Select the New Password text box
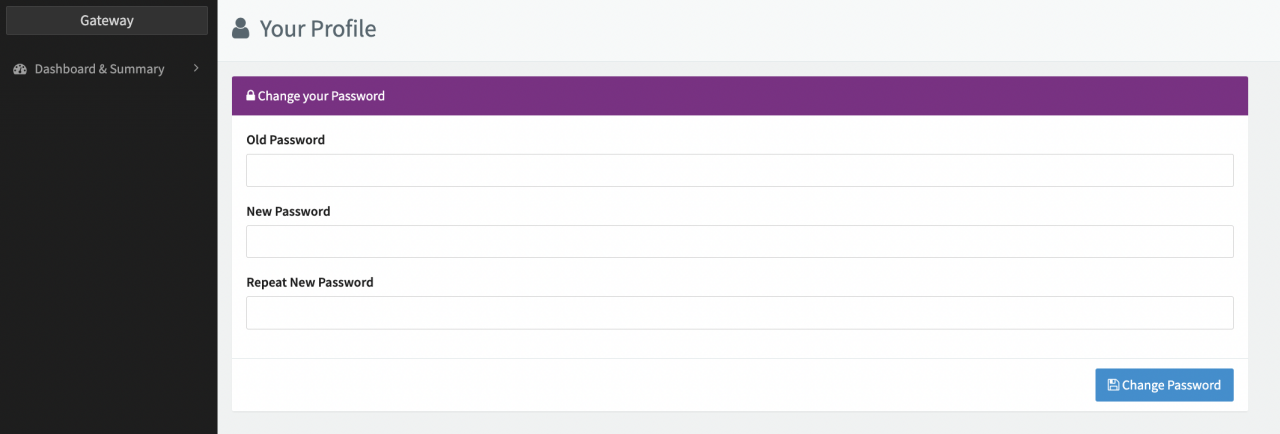 coord(739,242)
